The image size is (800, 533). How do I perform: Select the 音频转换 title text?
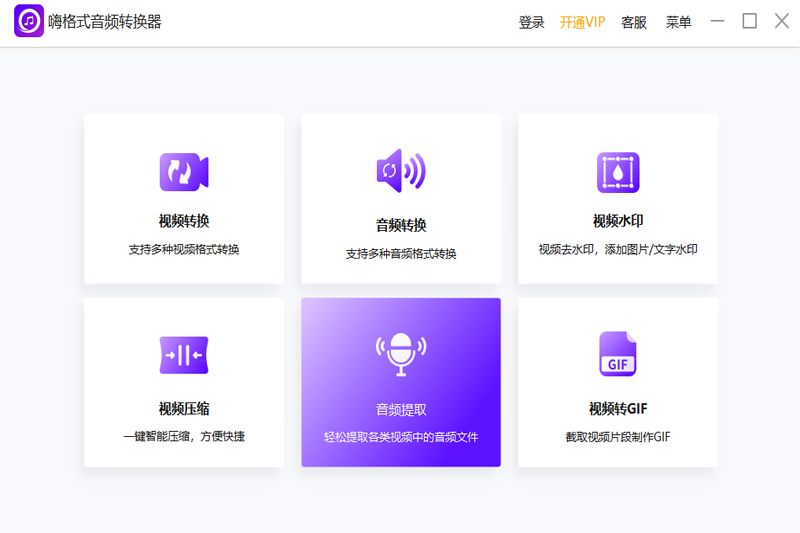tap(400, 225)
